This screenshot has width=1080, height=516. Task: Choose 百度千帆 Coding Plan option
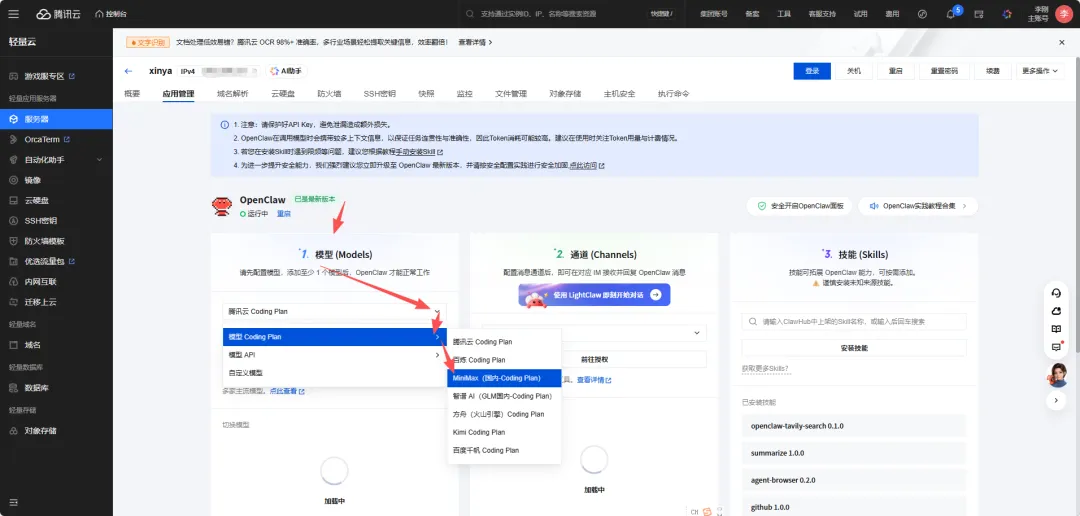point(504,450)
